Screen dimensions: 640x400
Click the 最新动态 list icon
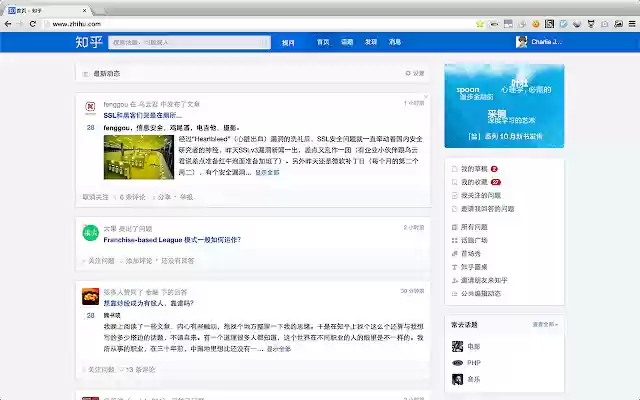coord(86,74)
